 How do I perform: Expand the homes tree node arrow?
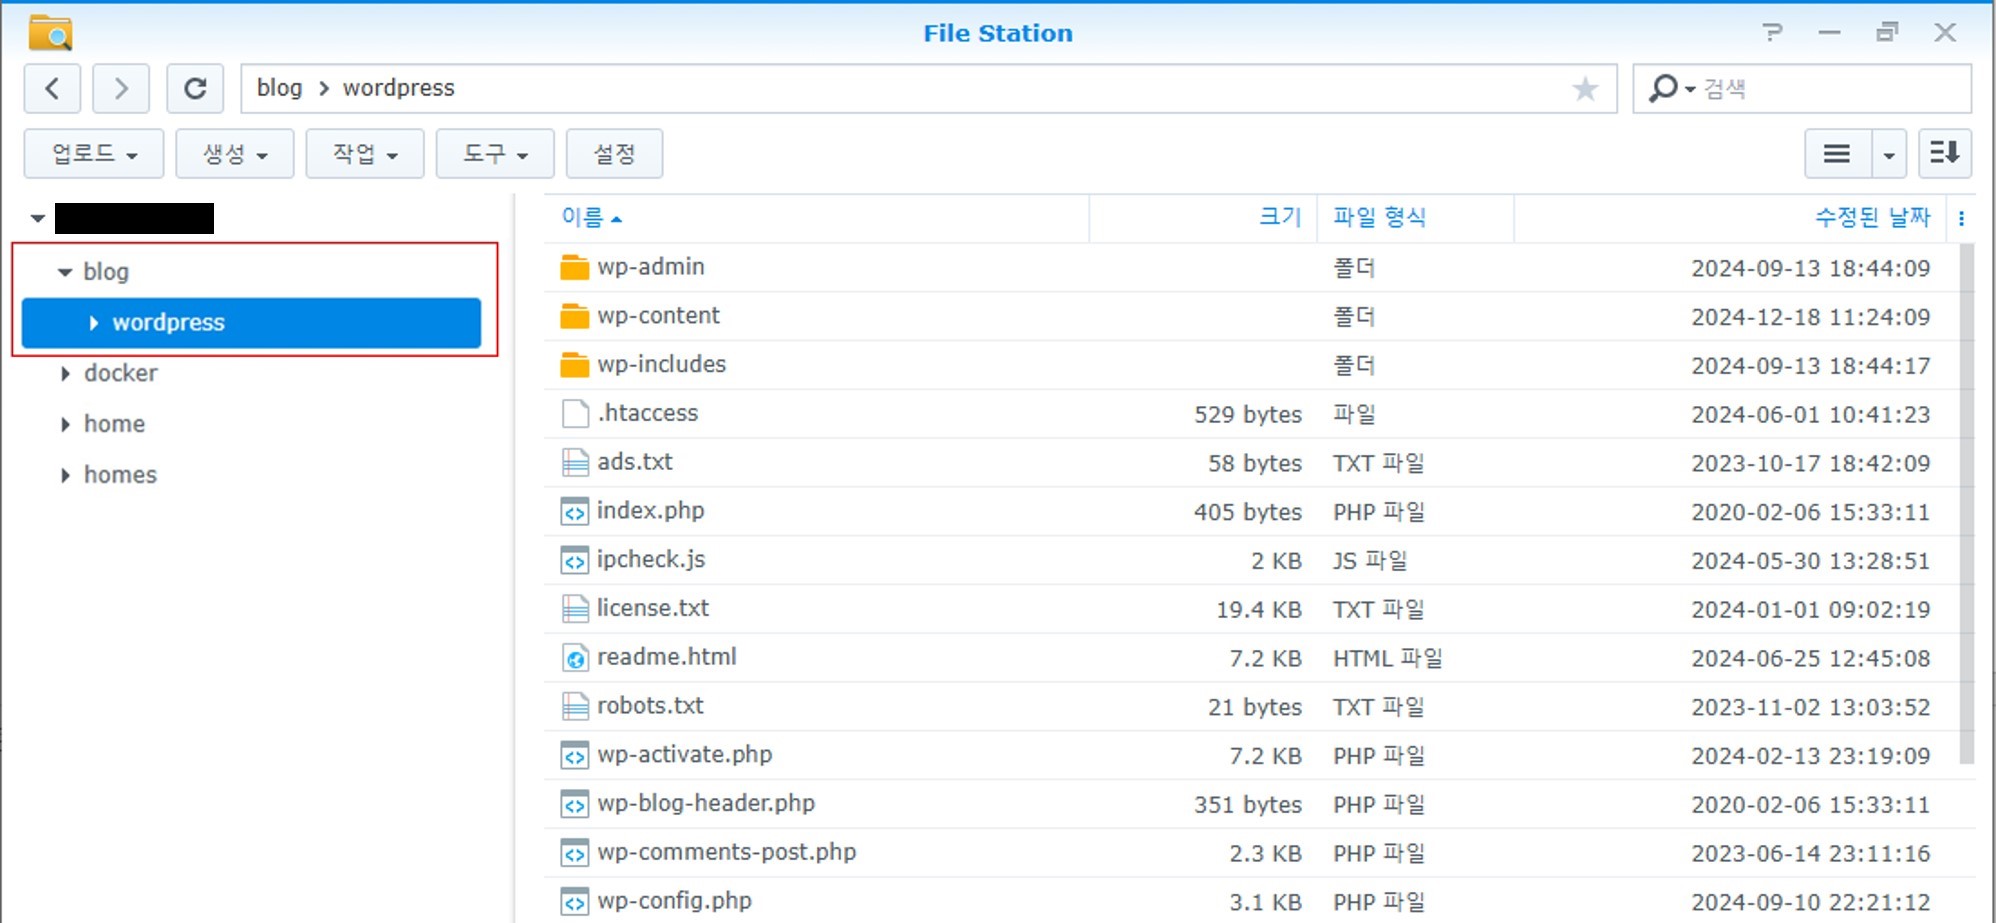pyautogui.click(x=65, y=475)
